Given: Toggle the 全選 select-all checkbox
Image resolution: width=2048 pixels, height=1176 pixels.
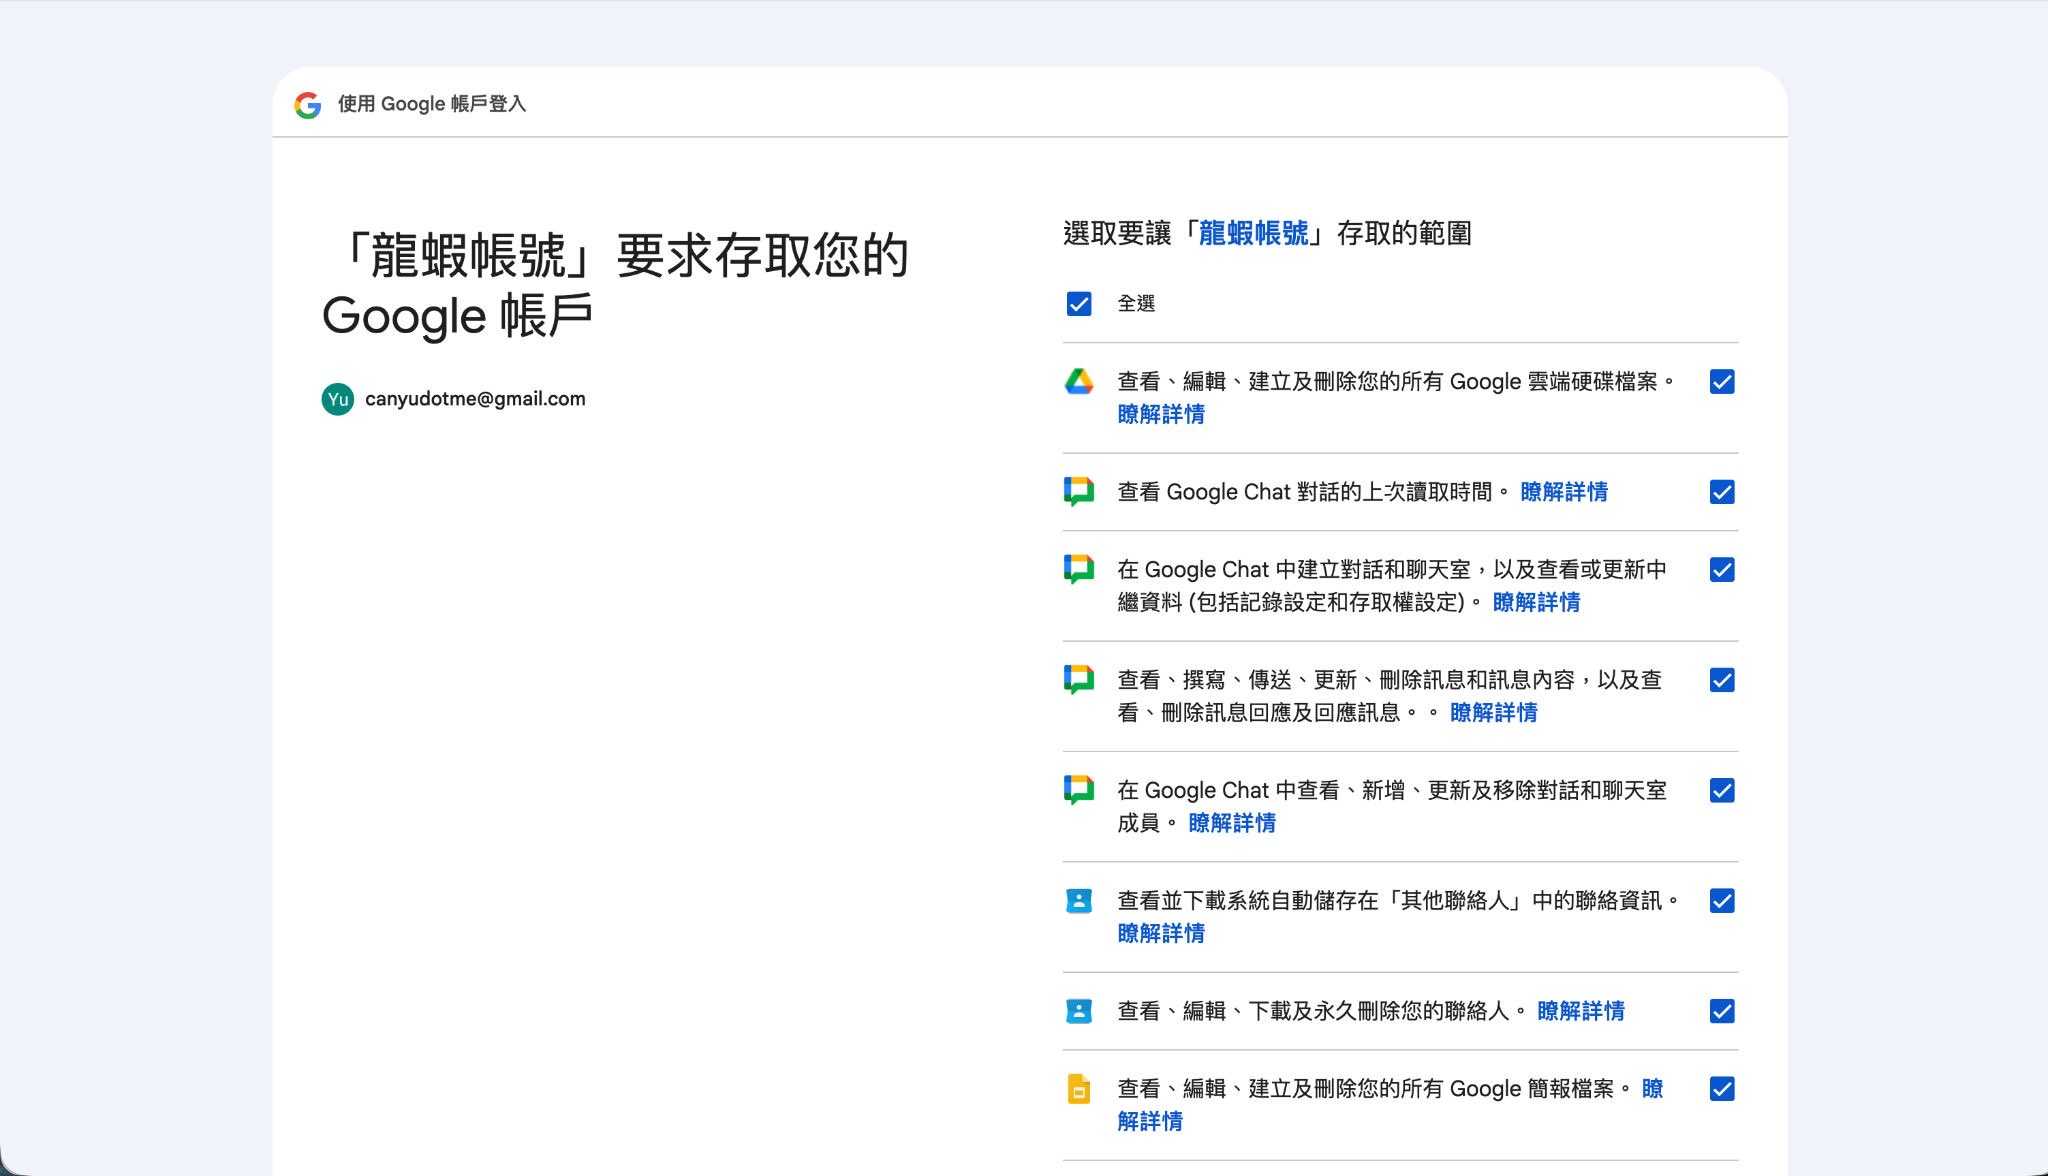Looking at the screenshot, I should pyautogui.click(x=1078, y=303).
